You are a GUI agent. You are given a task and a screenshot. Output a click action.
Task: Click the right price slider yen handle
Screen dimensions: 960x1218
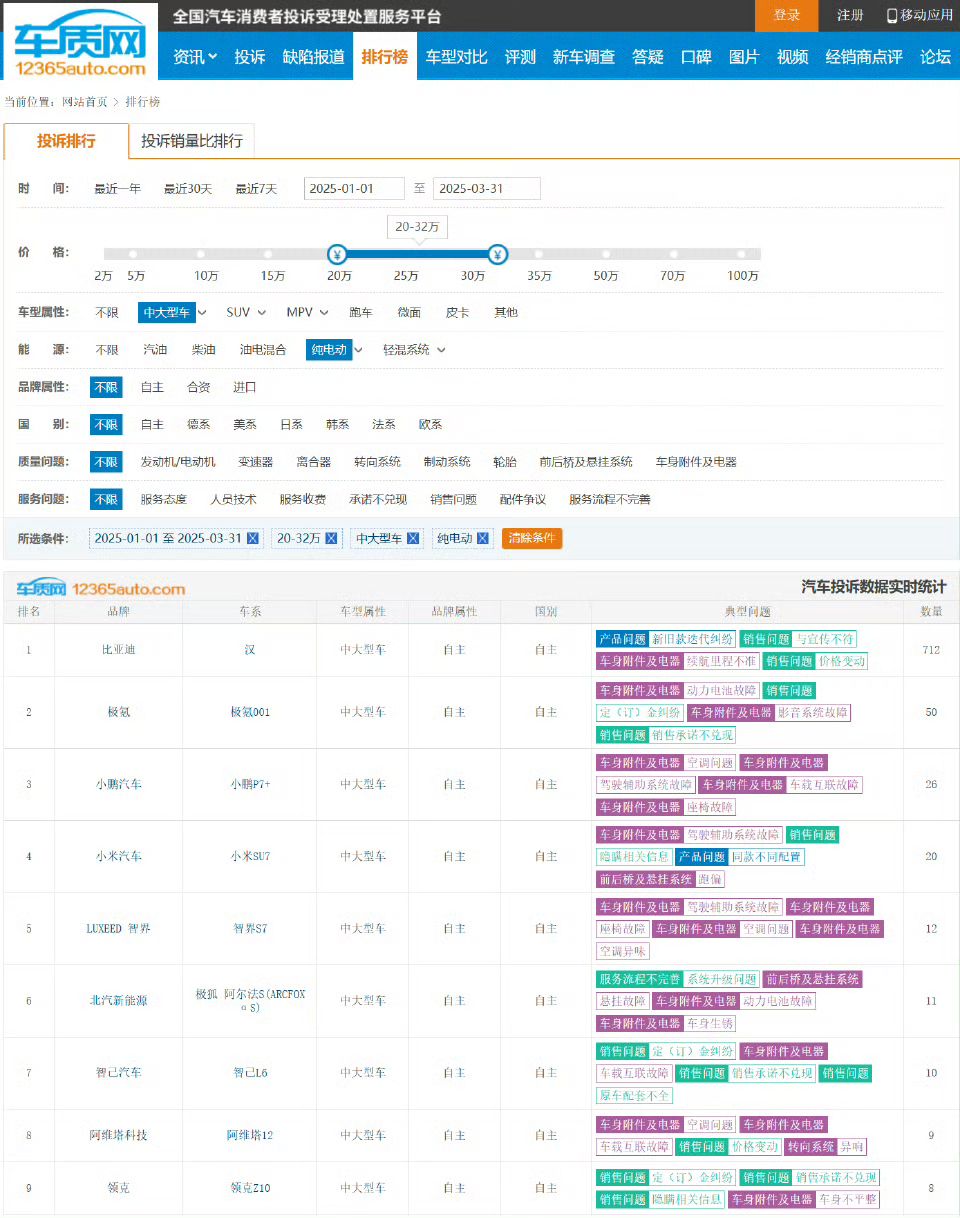point(498,254)
